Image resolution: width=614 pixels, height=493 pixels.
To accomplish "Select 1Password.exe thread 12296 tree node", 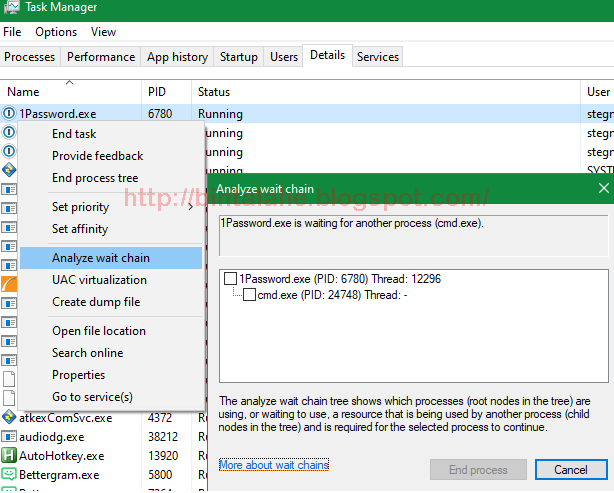I will 340,279.
